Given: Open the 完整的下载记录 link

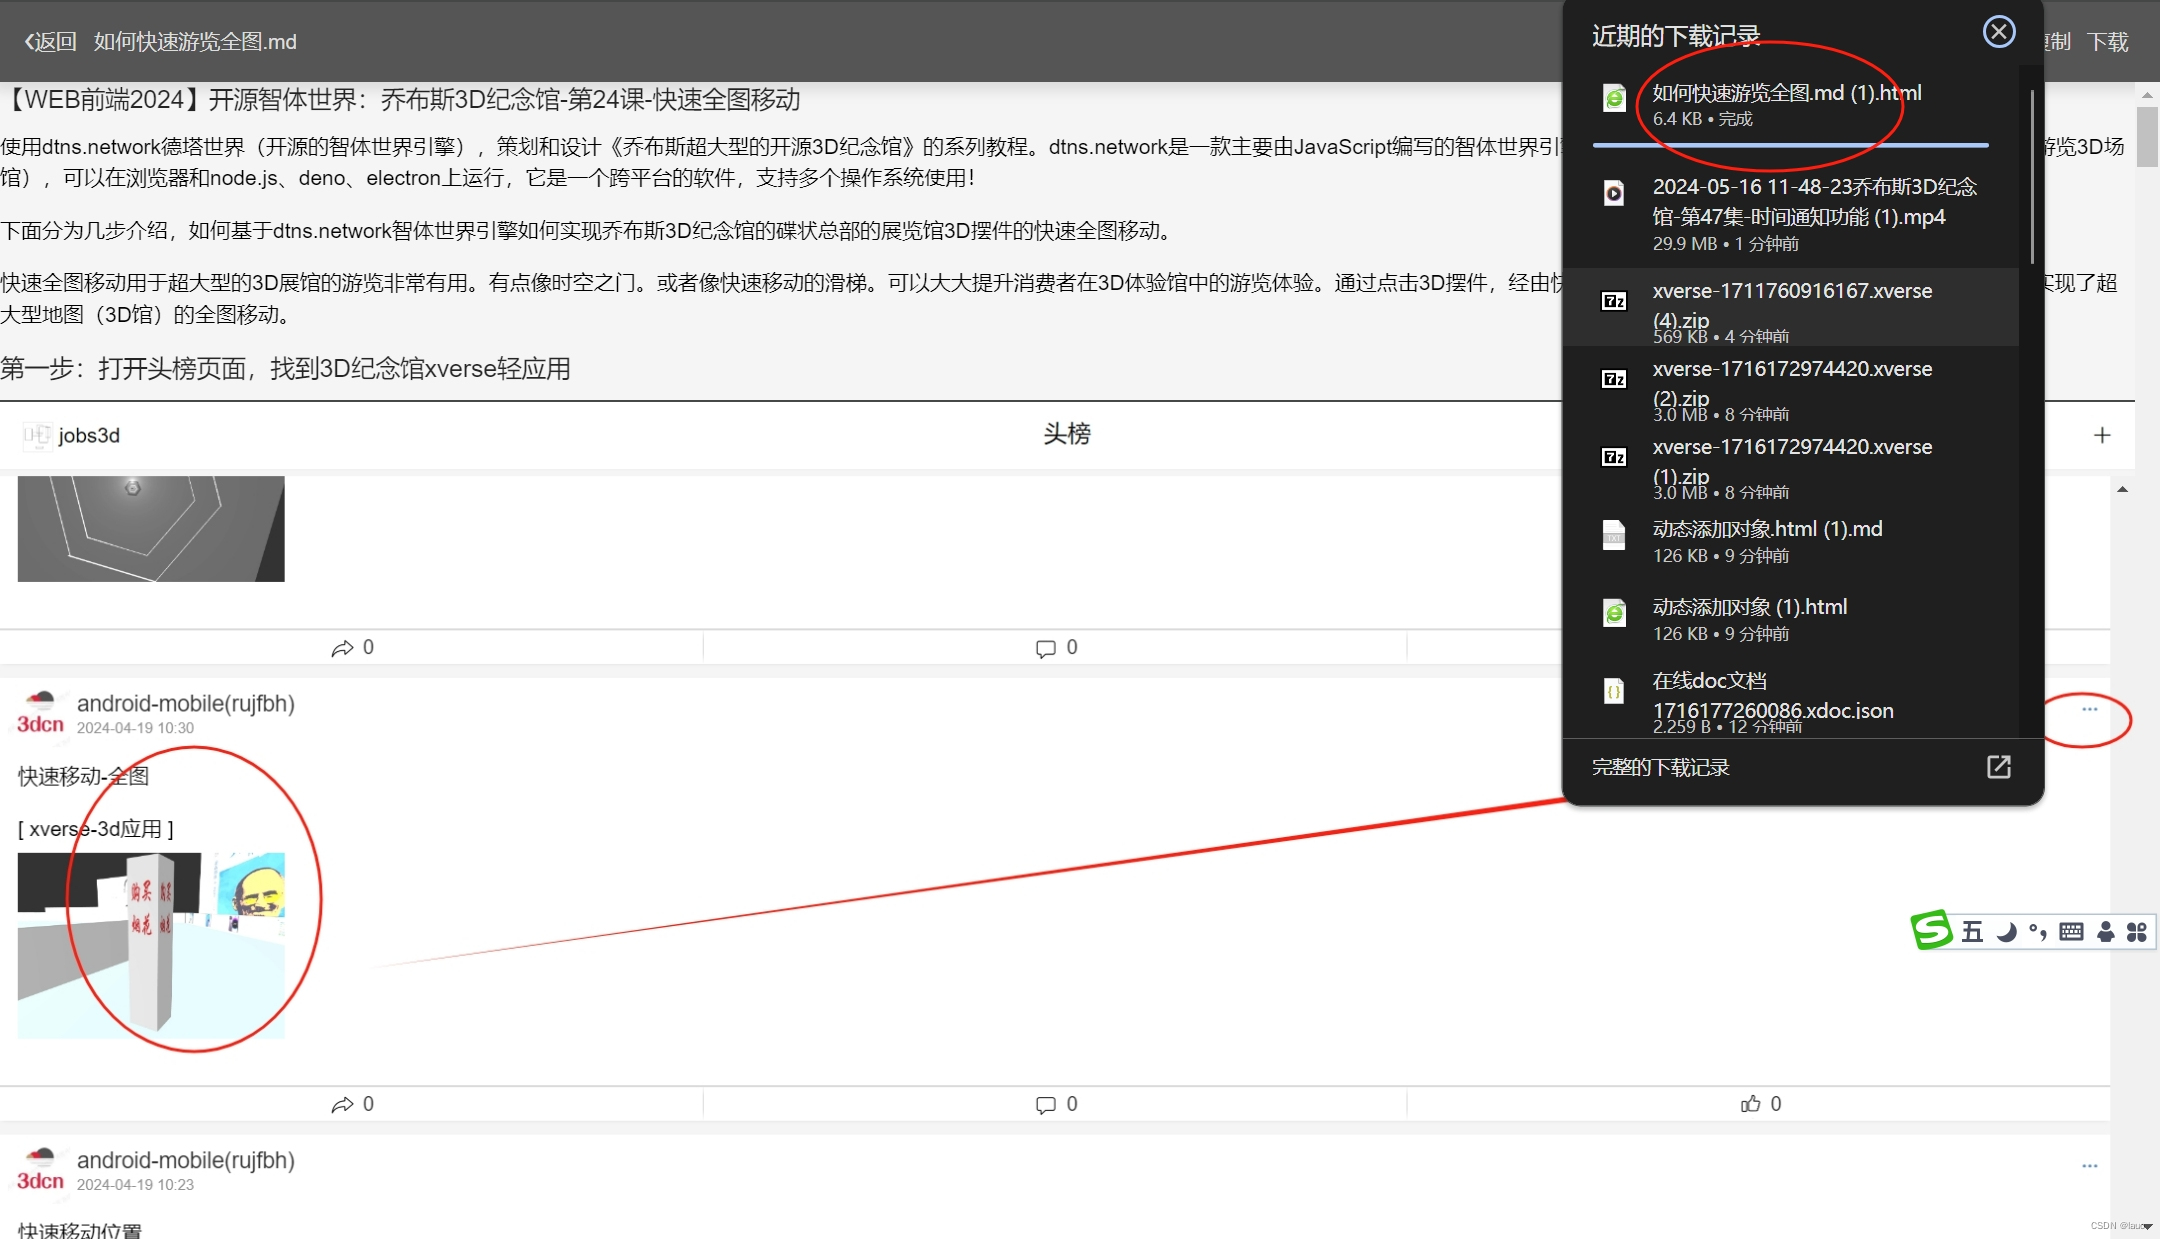Looking at the screenshot, I should tap(1660, 767).
